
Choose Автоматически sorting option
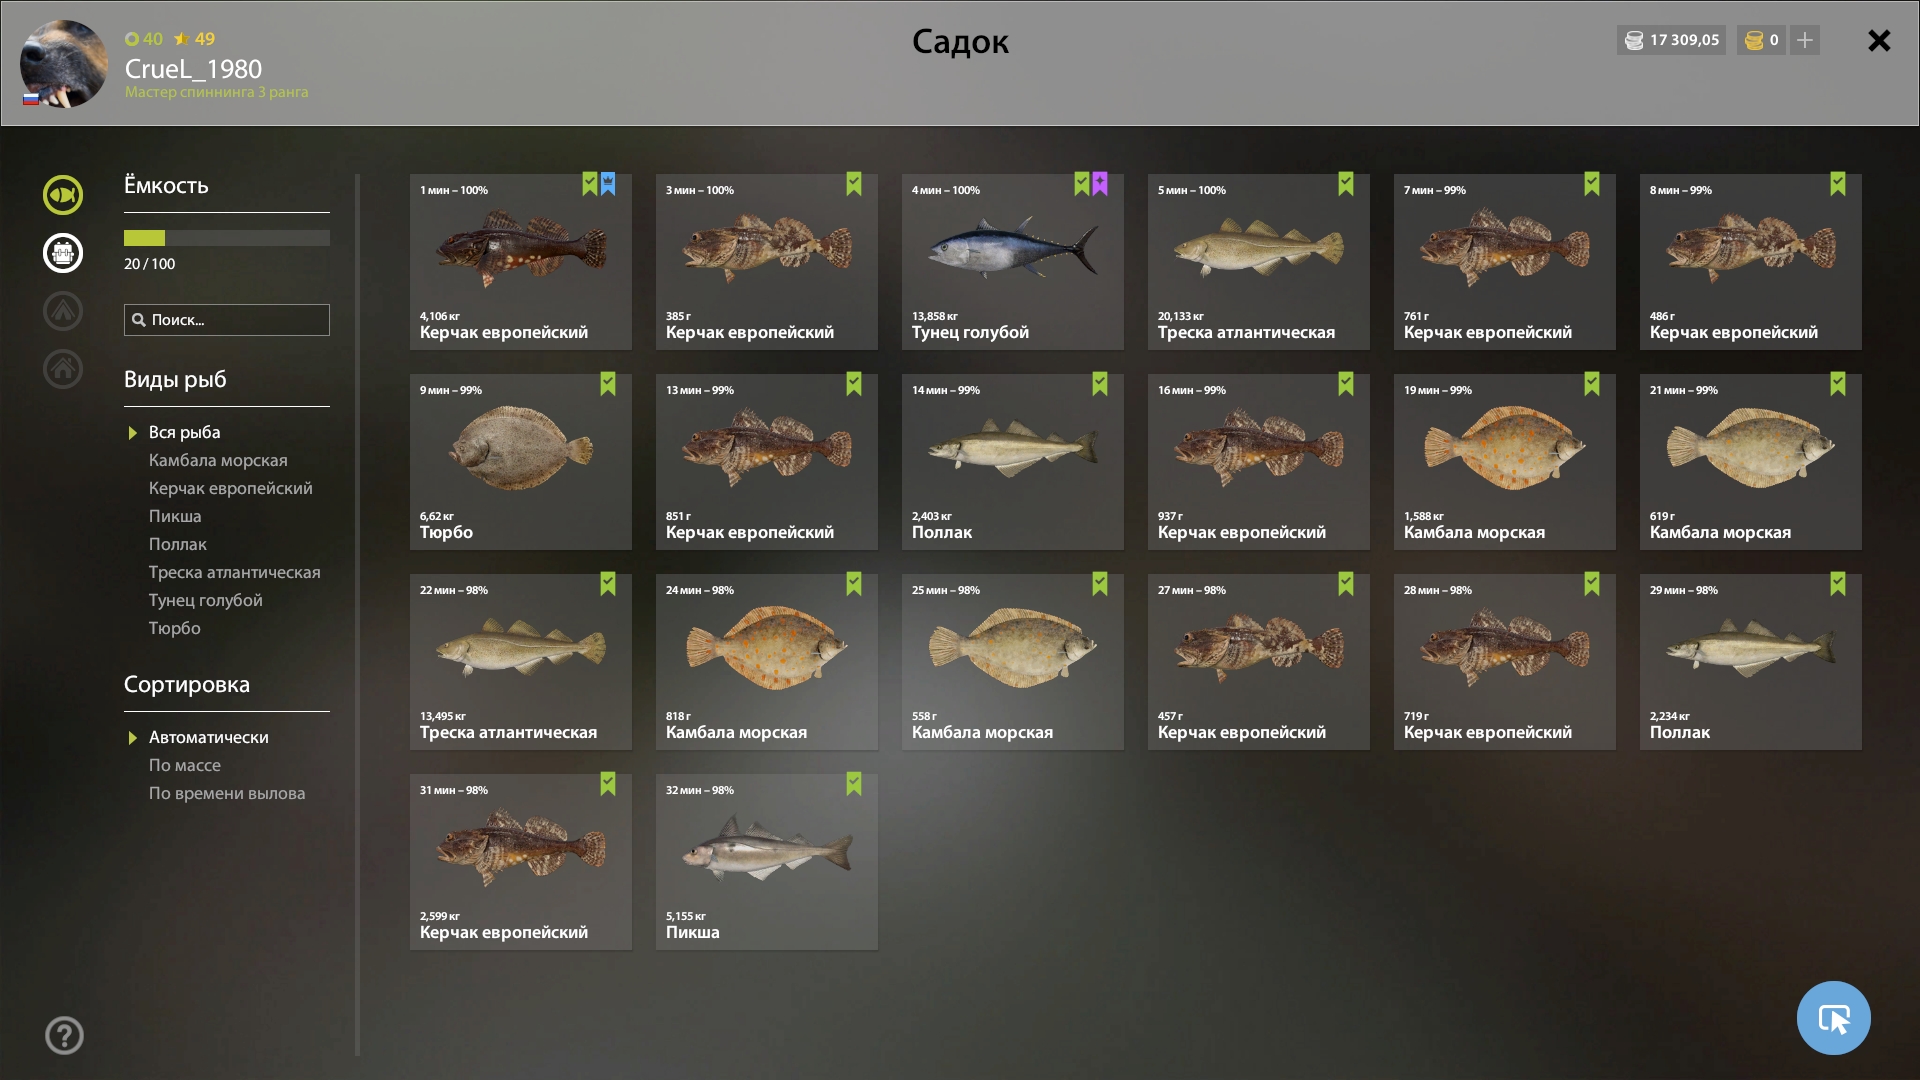coord(208,737)
